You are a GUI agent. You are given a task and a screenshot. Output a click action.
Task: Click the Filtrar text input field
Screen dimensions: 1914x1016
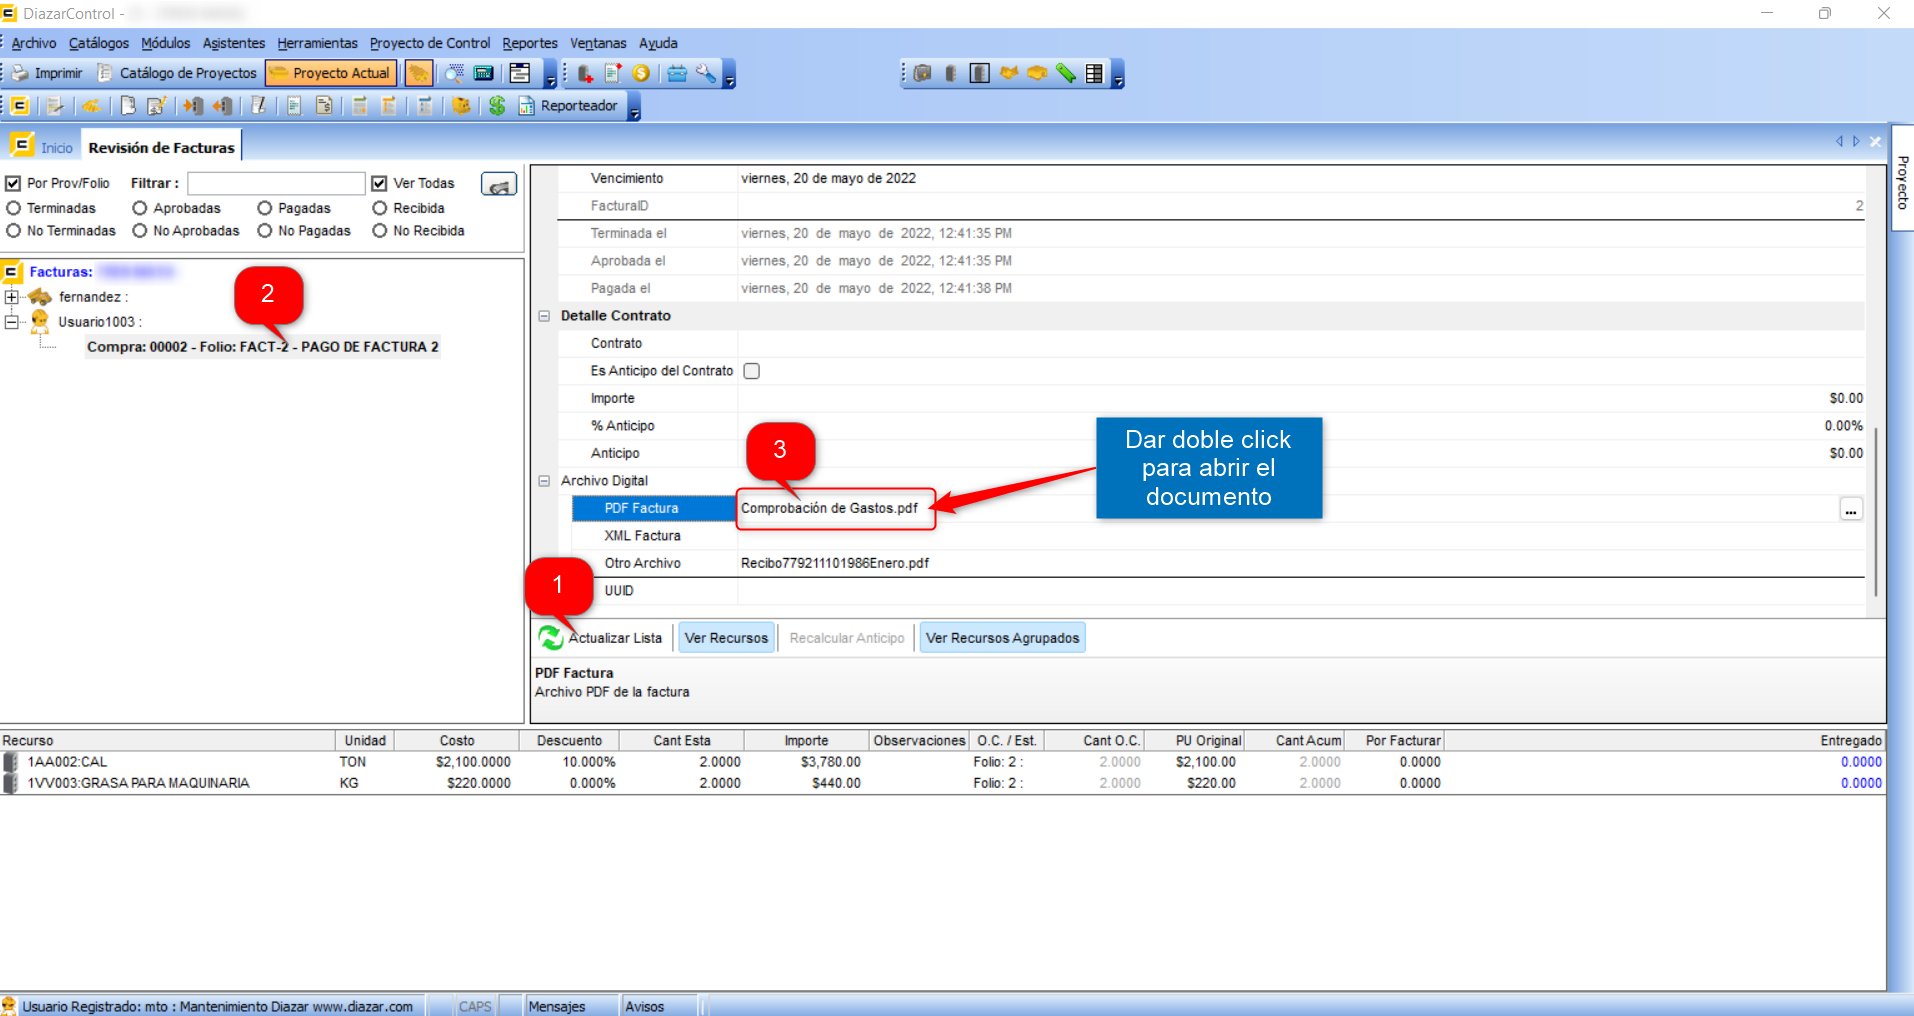click(276, 184)
